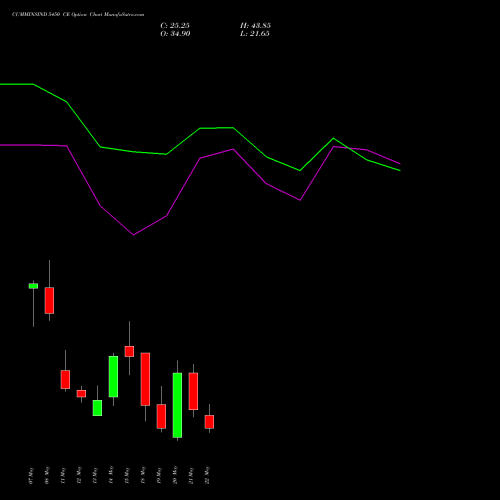Click the red candlestick above 11 May
This screenshot has height=500, width=500.
pos(65,379)
